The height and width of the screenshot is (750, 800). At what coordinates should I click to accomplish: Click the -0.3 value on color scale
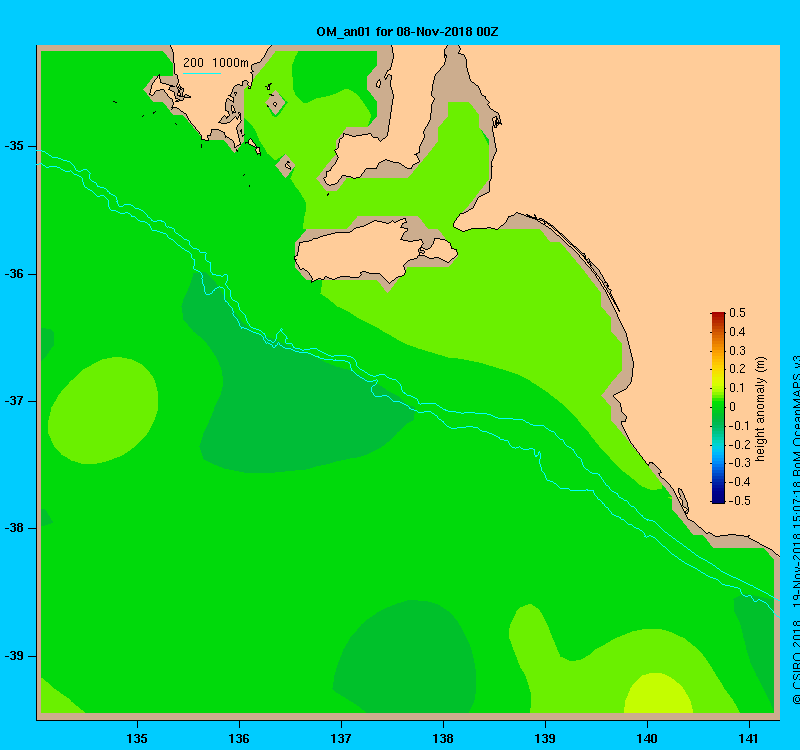[739, 463]
